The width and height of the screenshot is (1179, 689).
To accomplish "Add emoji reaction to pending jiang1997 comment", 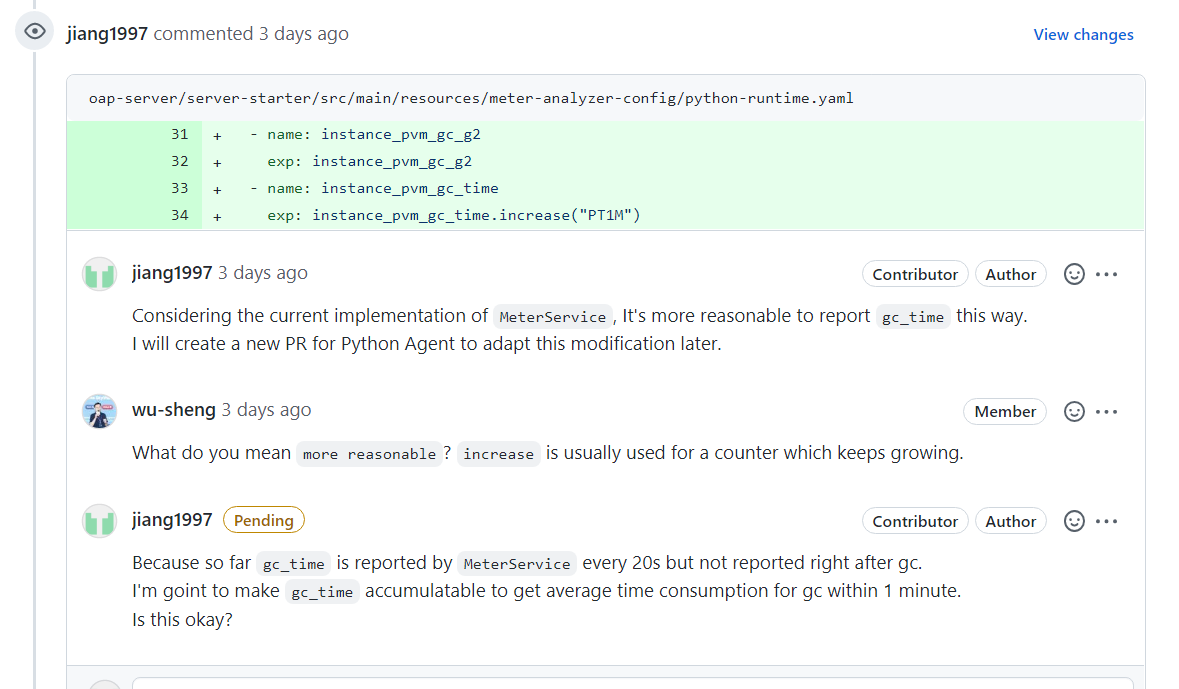I will (1074, 521).
